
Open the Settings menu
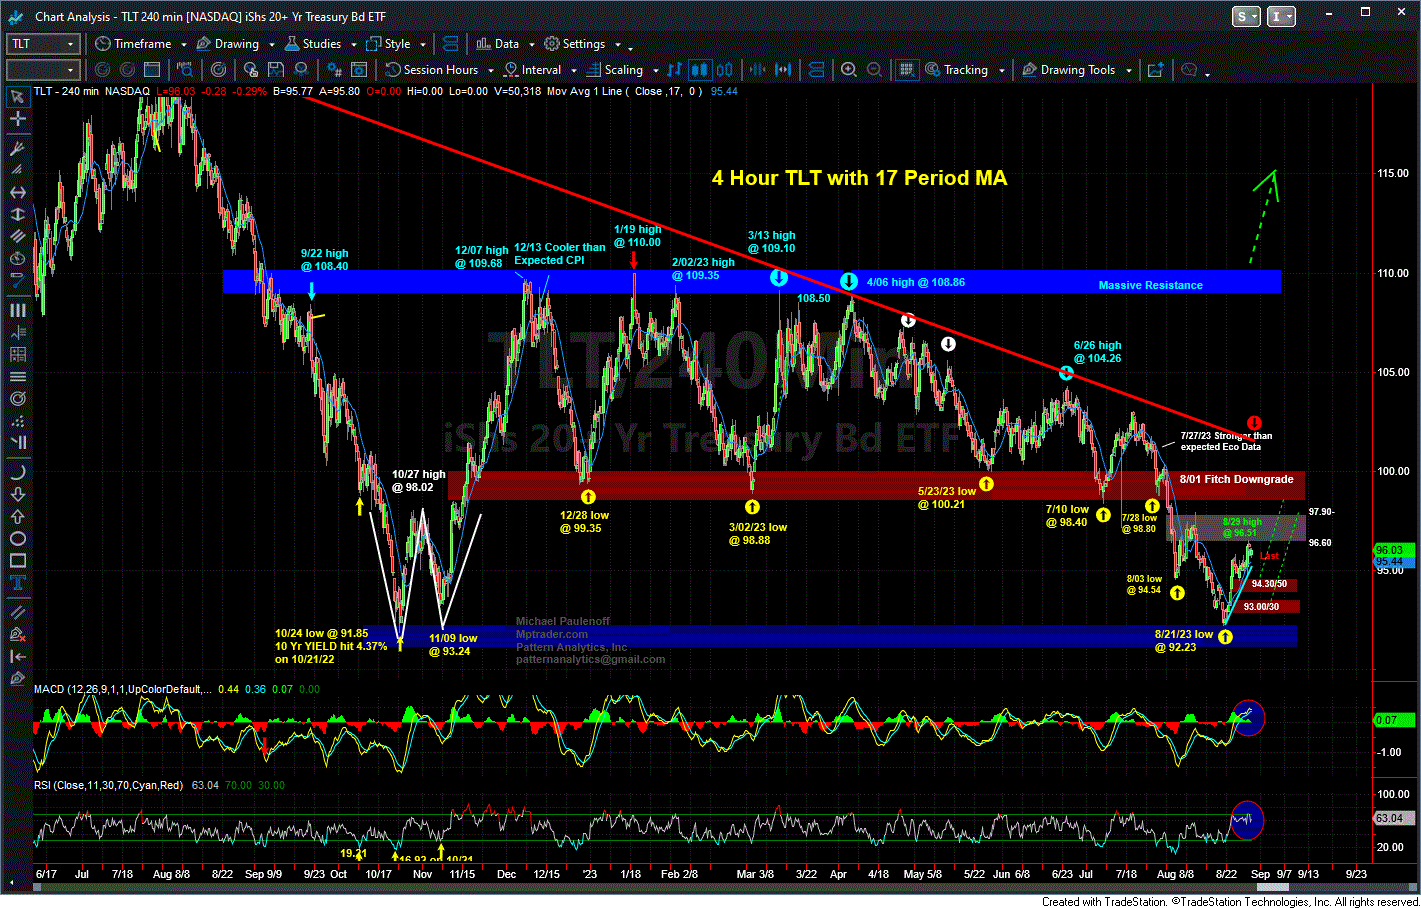coord(575,44)
